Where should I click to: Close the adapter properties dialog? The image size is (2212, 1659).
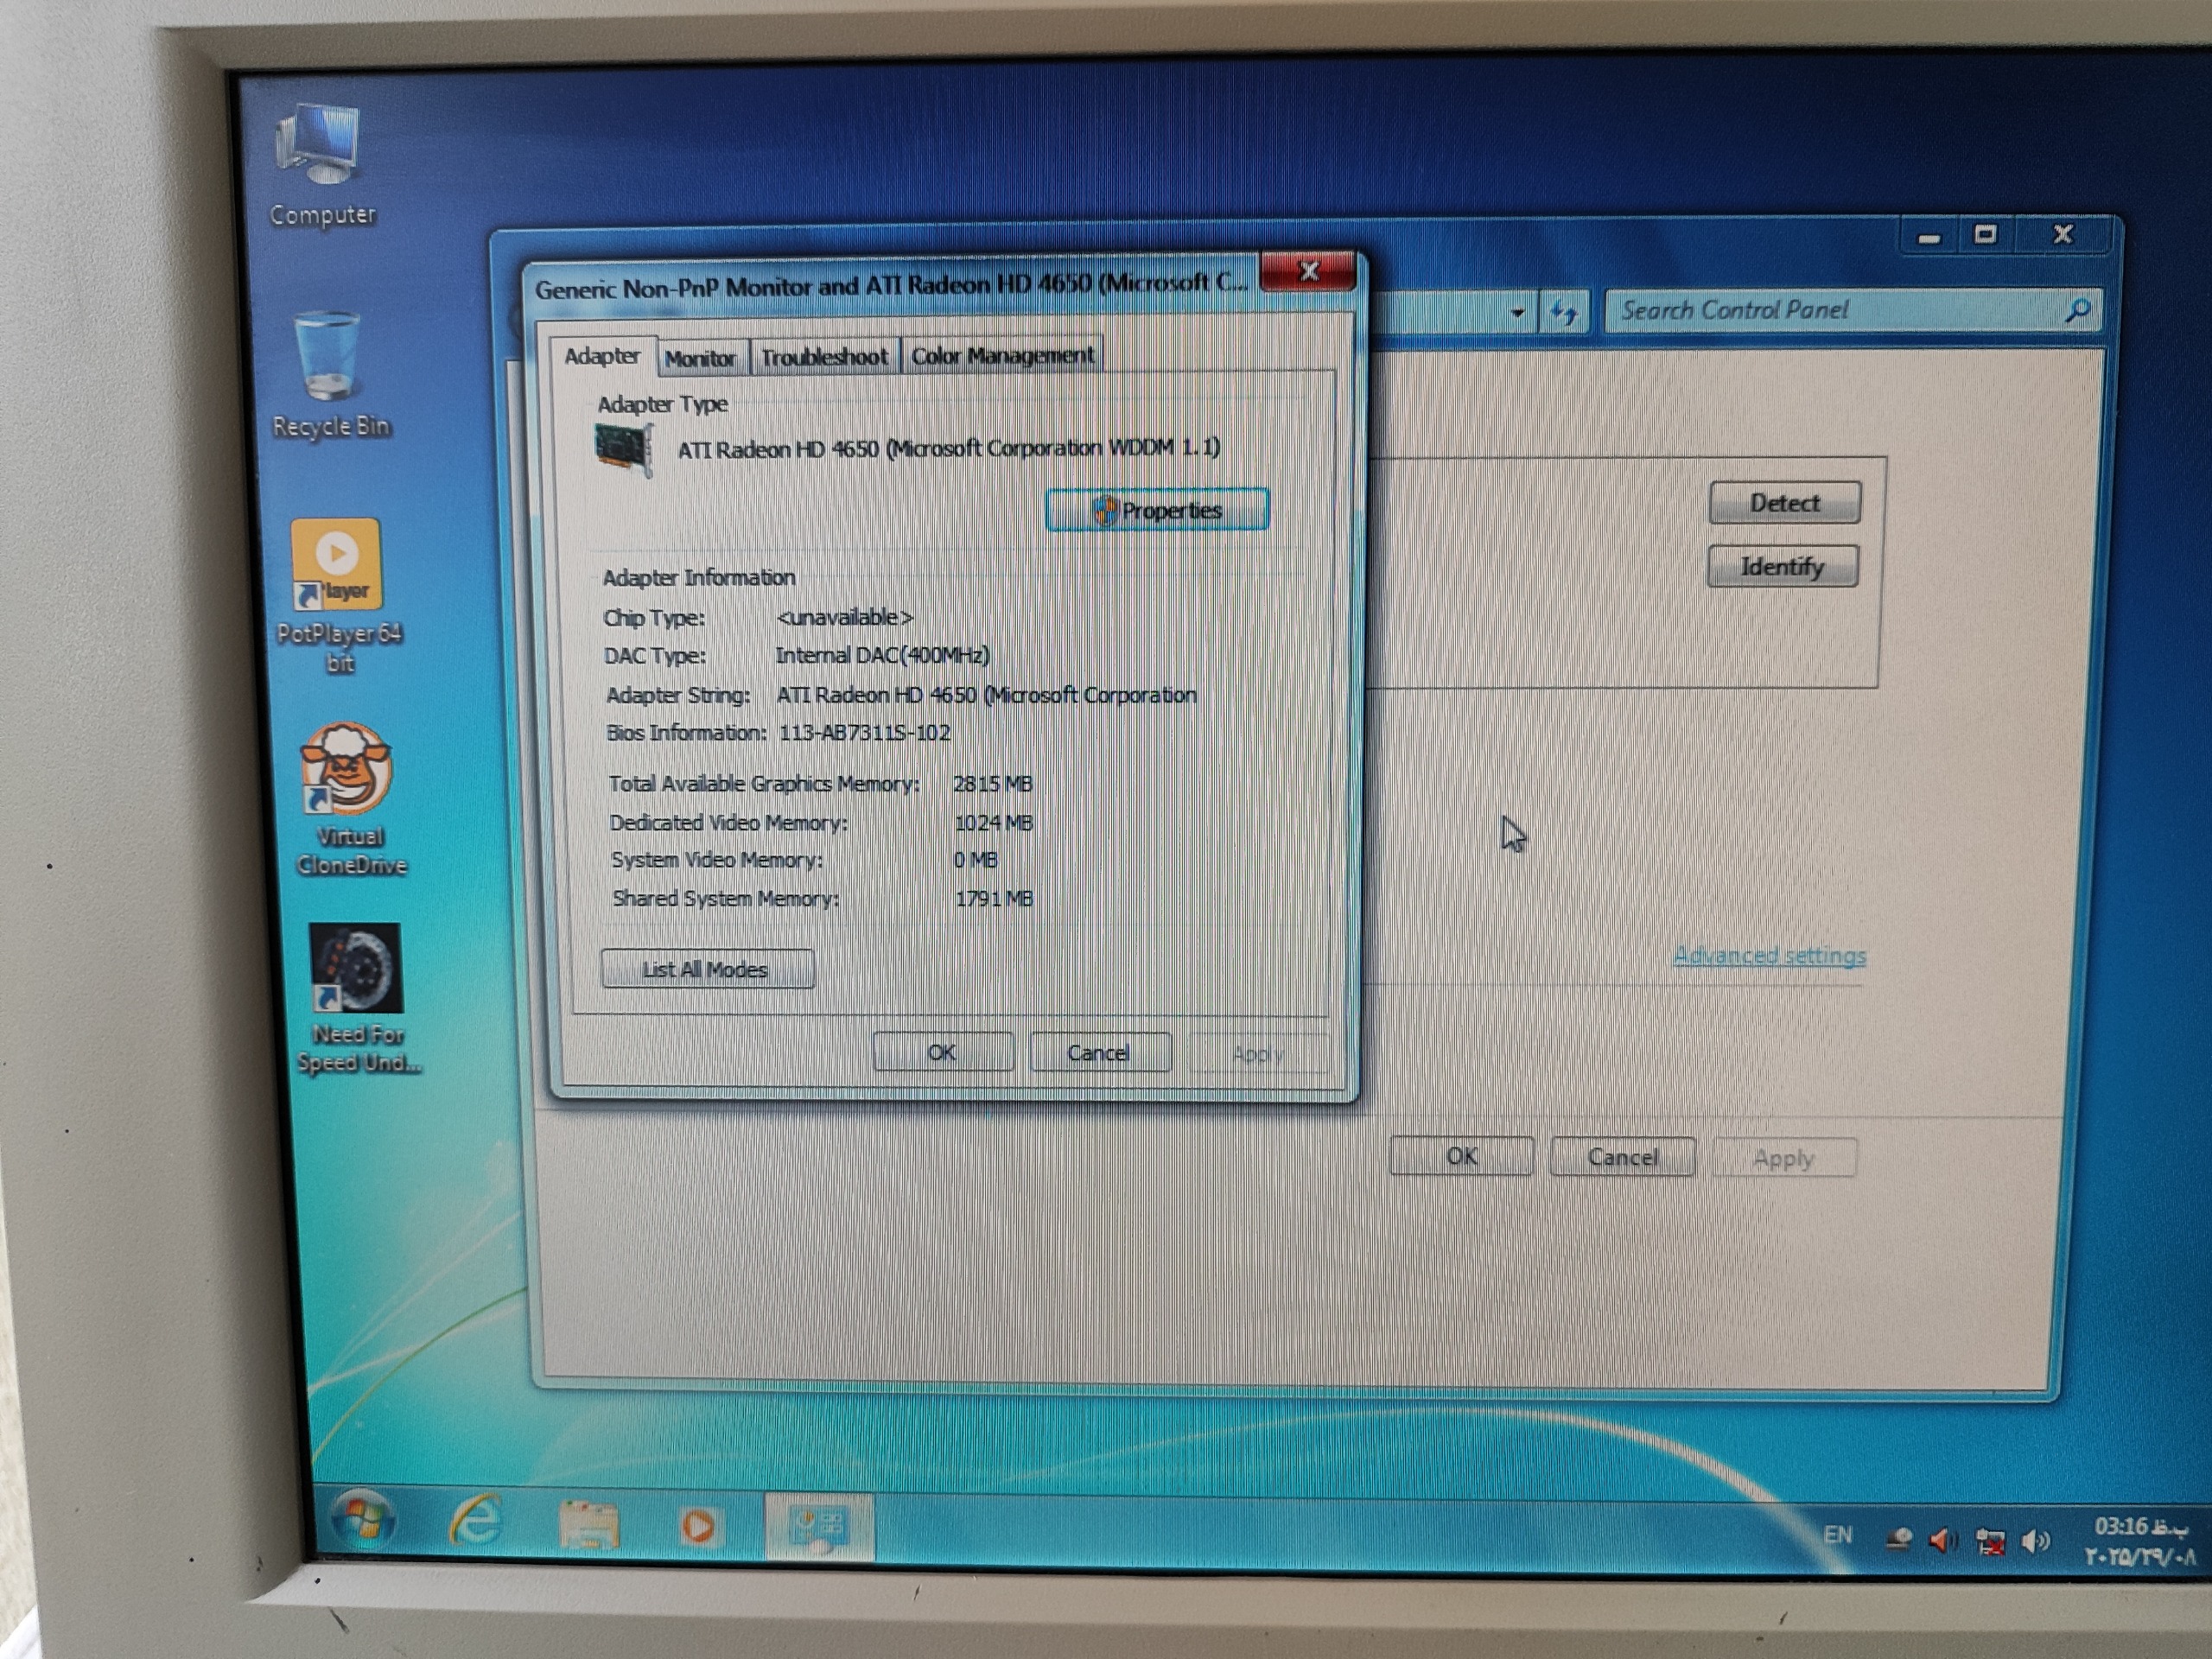pos(1308,271)
